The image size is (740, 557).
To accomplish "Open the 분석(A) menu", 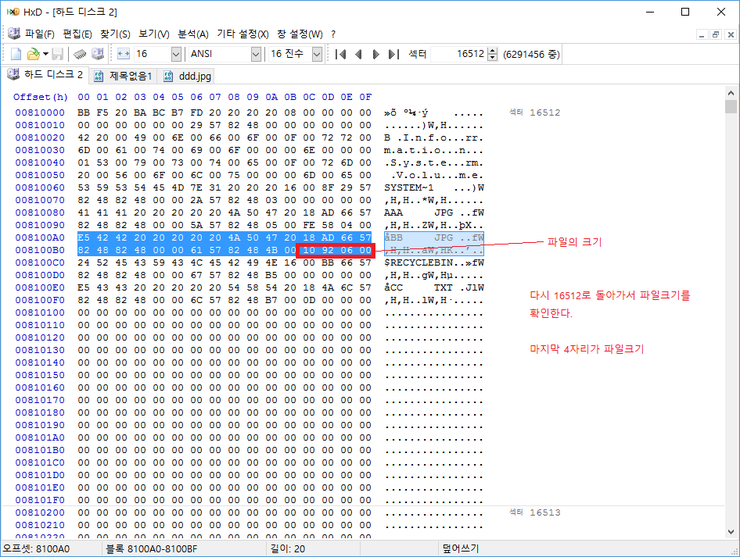I will click(x=193, y=33).
